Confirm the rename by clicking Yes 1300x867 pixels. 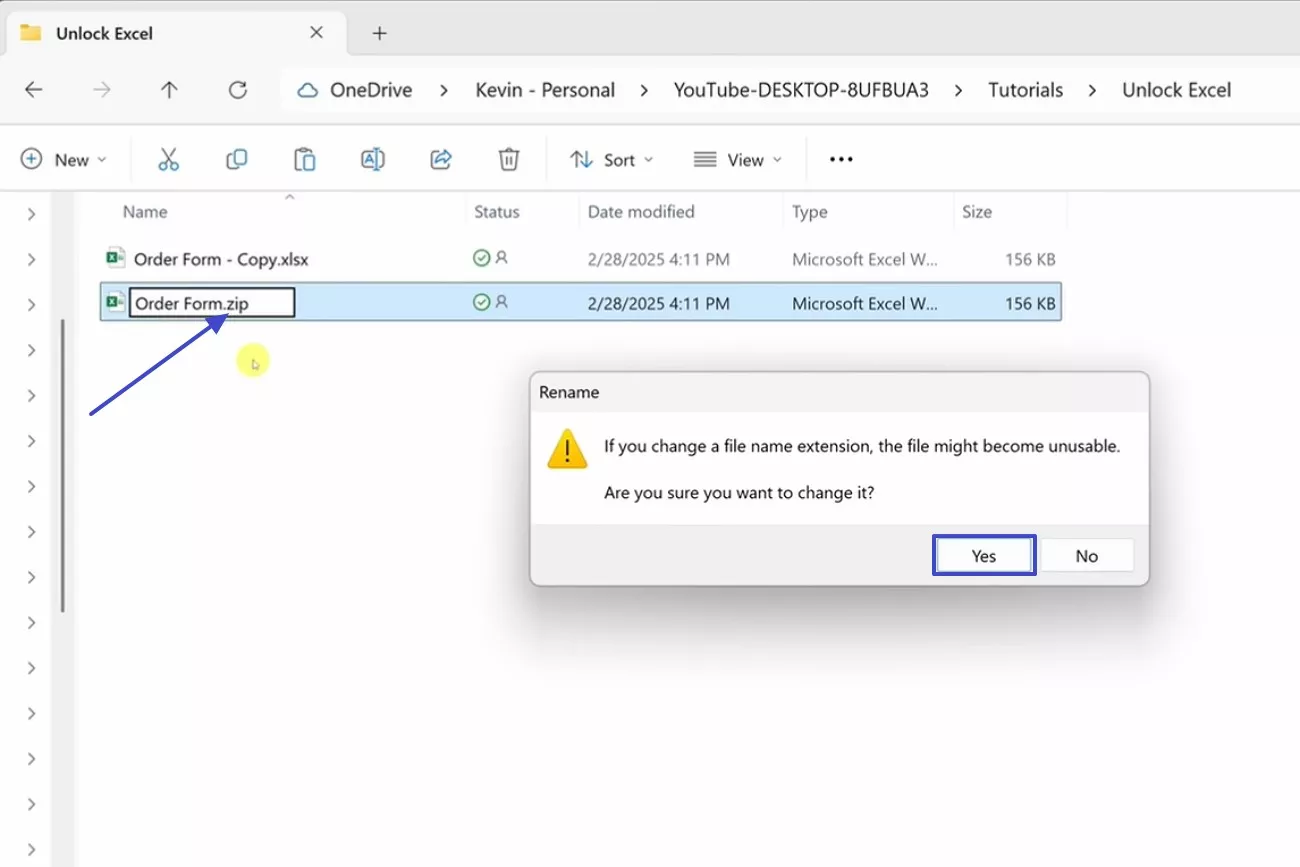coord(983,555)
